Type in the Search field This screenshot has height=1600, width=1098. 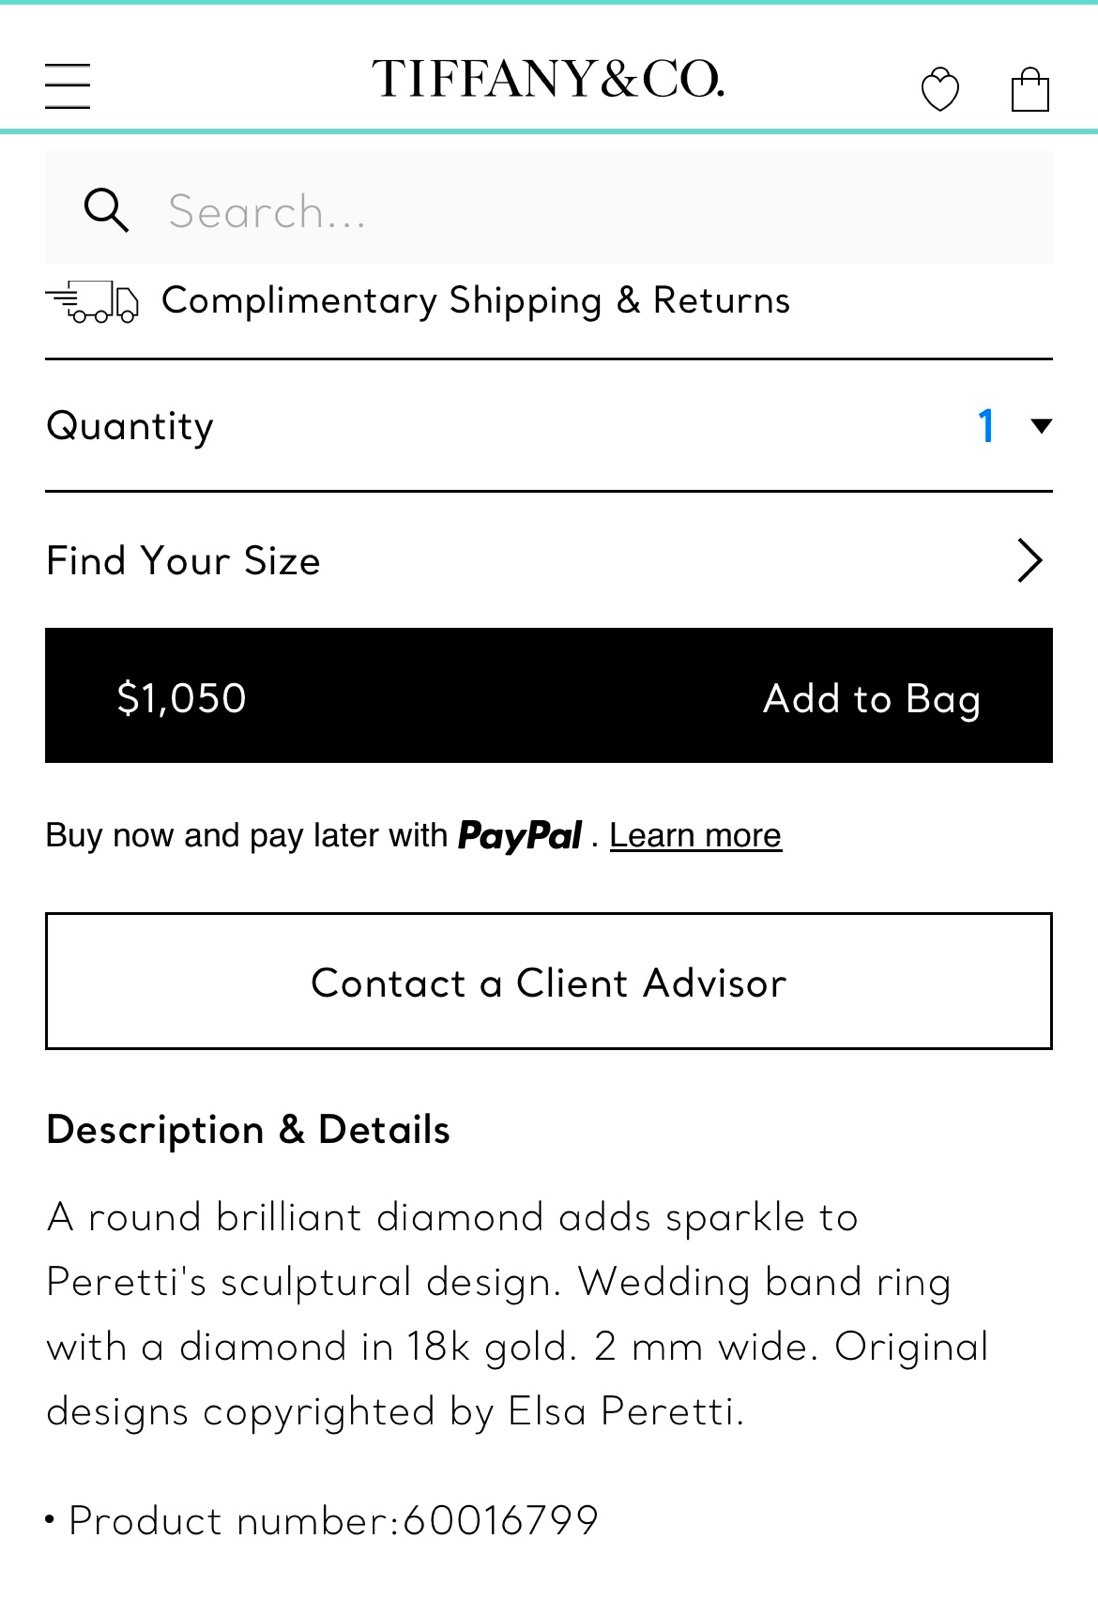click(600, 211)
